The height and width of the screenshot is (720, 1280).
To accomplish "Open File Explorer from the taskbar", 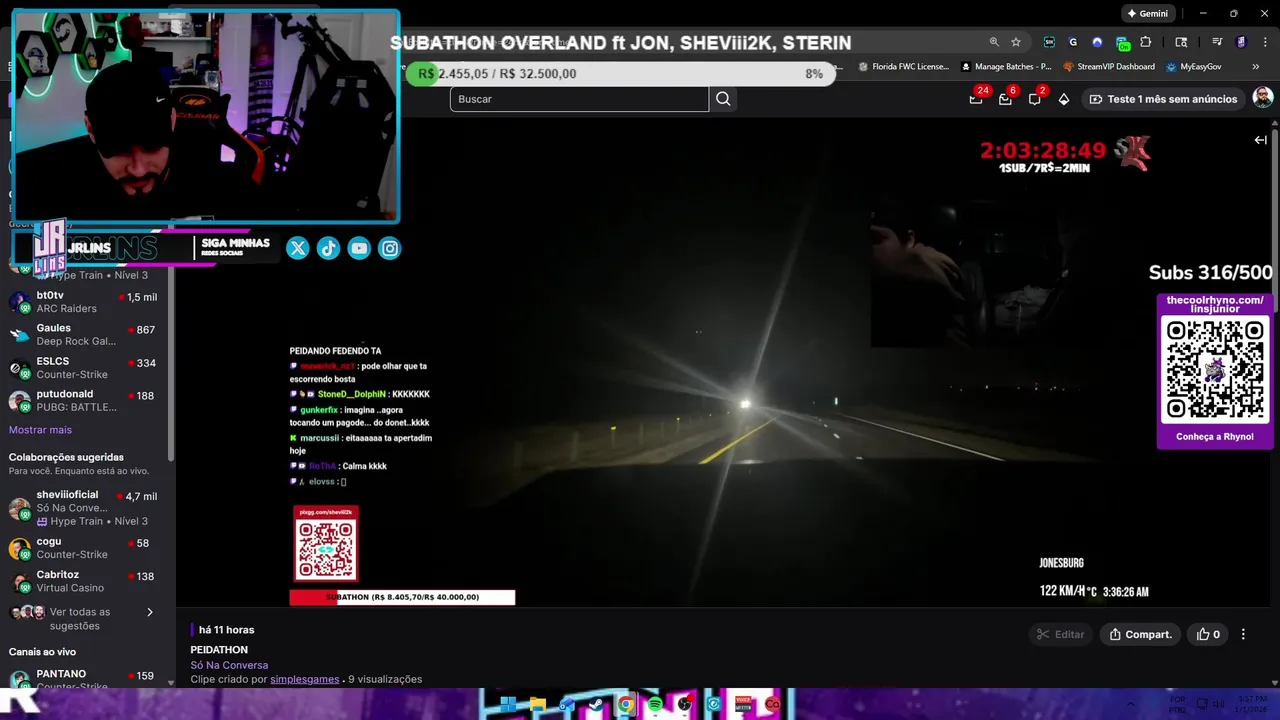I will 538,704.
